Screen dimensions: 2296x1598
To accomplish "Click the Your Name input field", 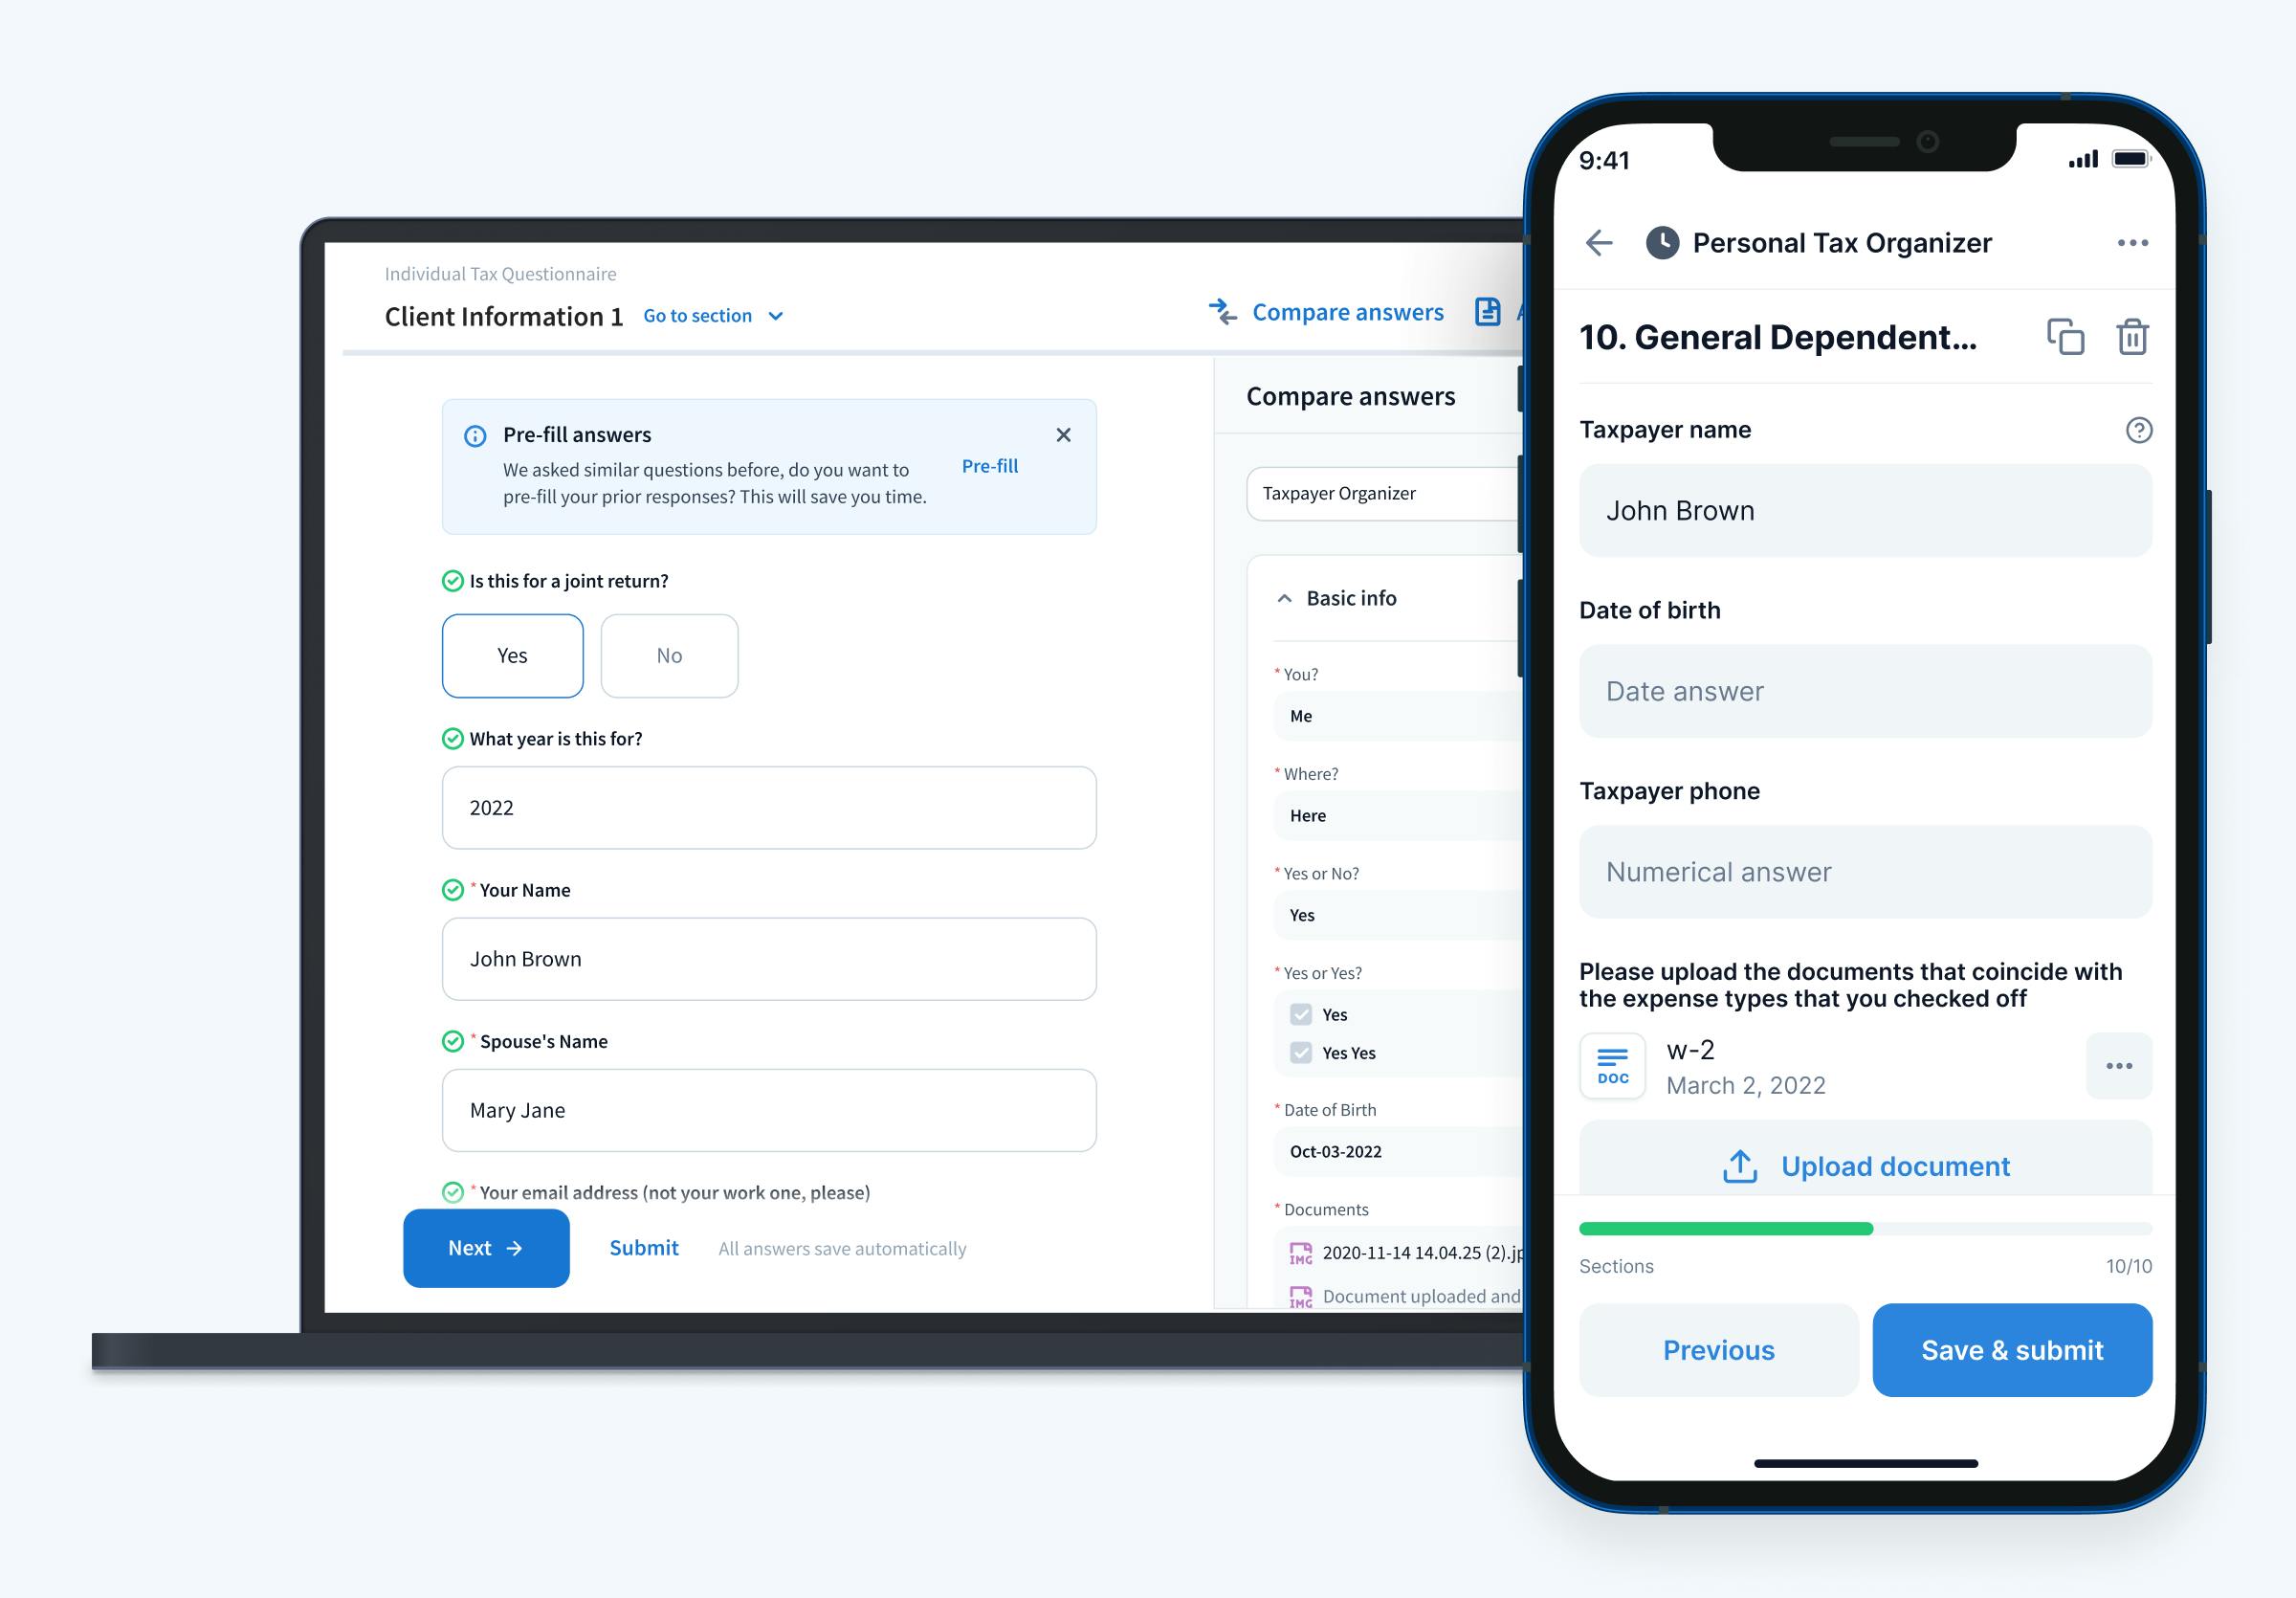I will tap(767, 956).
